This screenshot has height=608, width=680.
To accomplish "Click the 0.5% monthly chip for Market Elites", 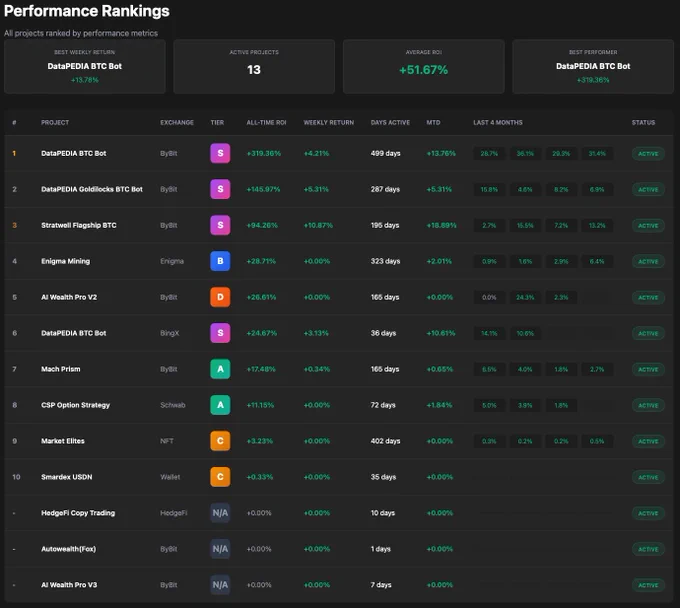I will [597, 441].
